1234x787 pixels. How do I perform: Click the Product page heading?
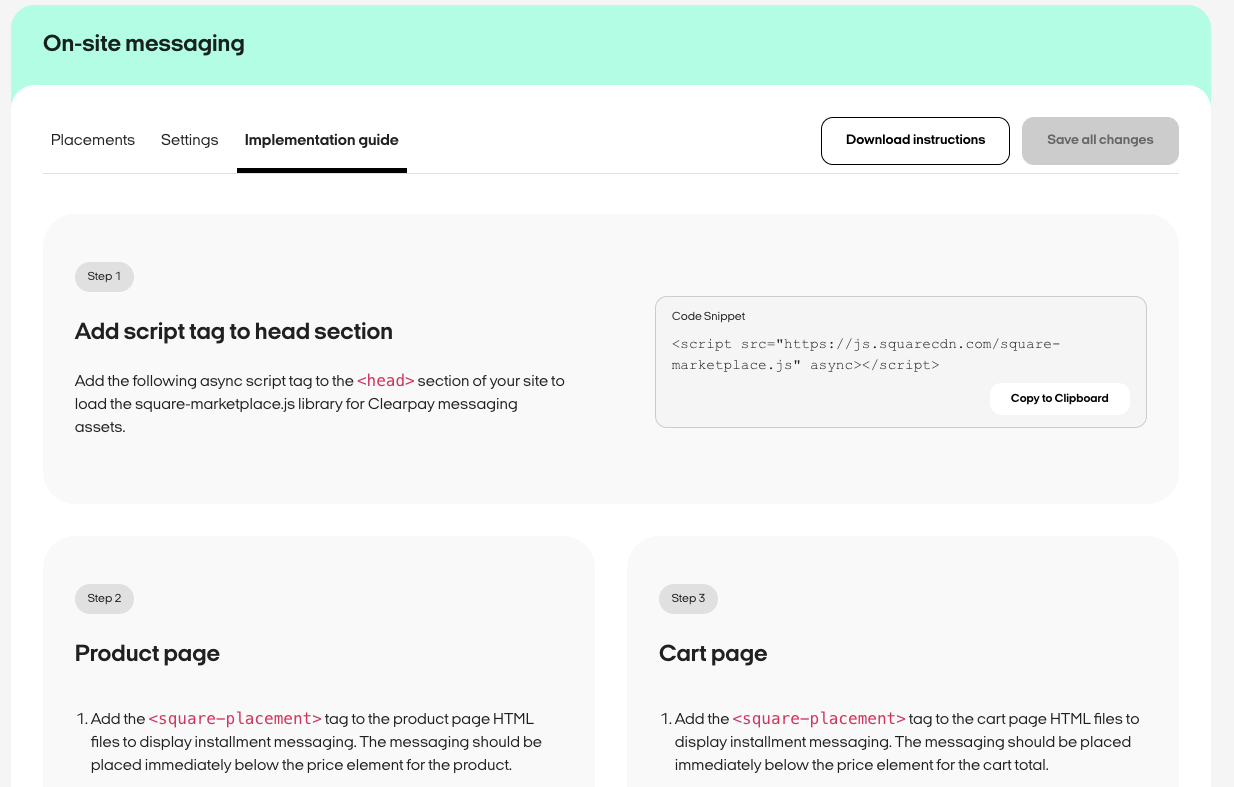[147, 653]
